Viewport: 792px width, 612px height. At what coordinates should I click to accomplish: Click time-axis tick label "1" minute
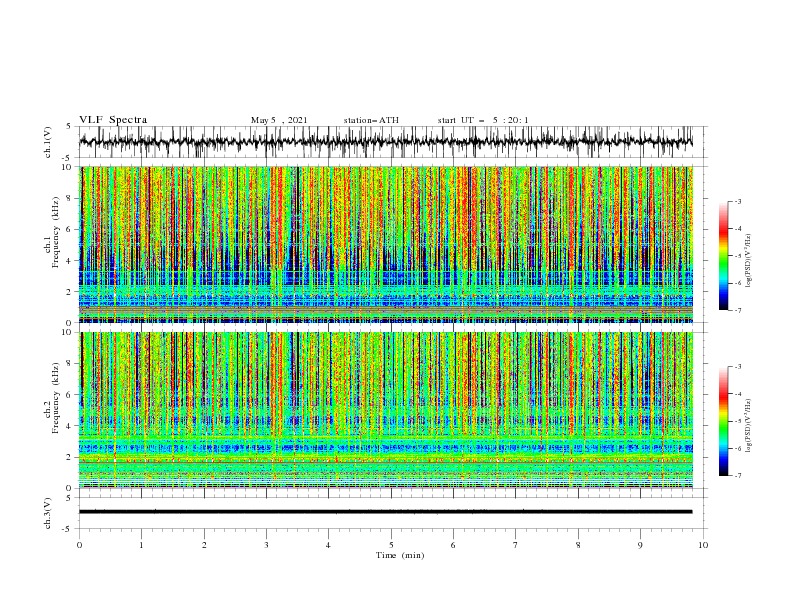tap(141, 545)
